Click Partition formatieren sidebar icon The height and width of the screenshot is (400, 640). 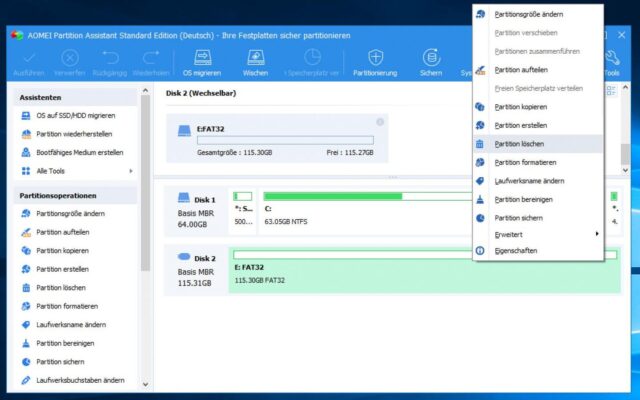tap(26, 306)
